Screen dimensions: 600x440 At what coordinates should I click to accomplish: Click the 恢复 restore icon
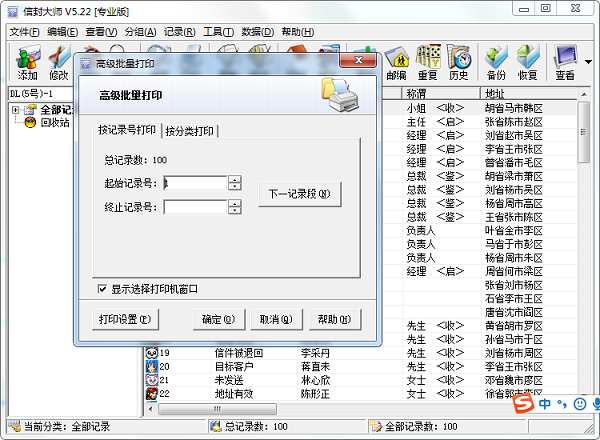tap(528, 63)
